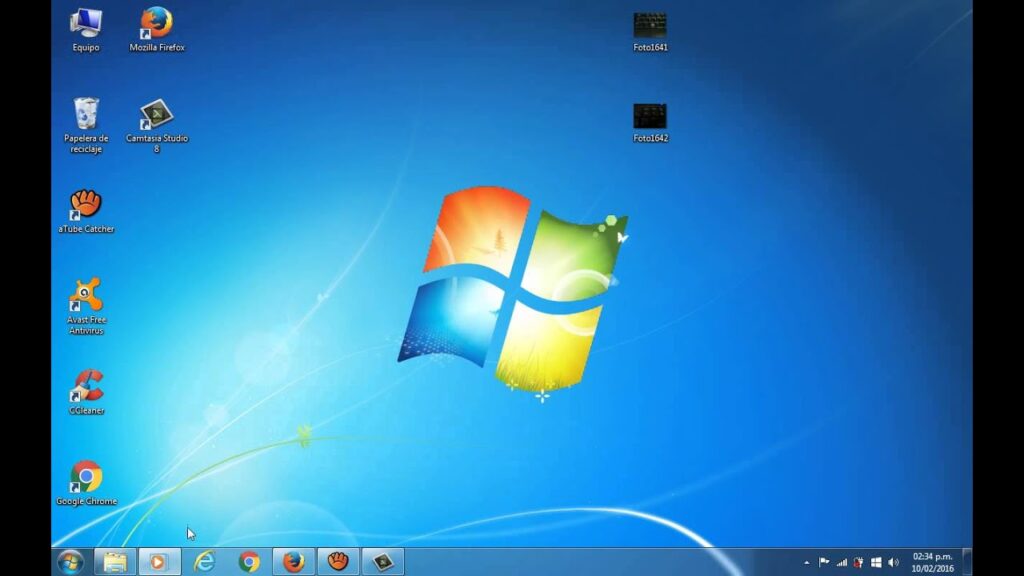Open Internet Explorer on the taskbar
The height and width of the screenshot is (576, 1024).
(x=203, y=563)
